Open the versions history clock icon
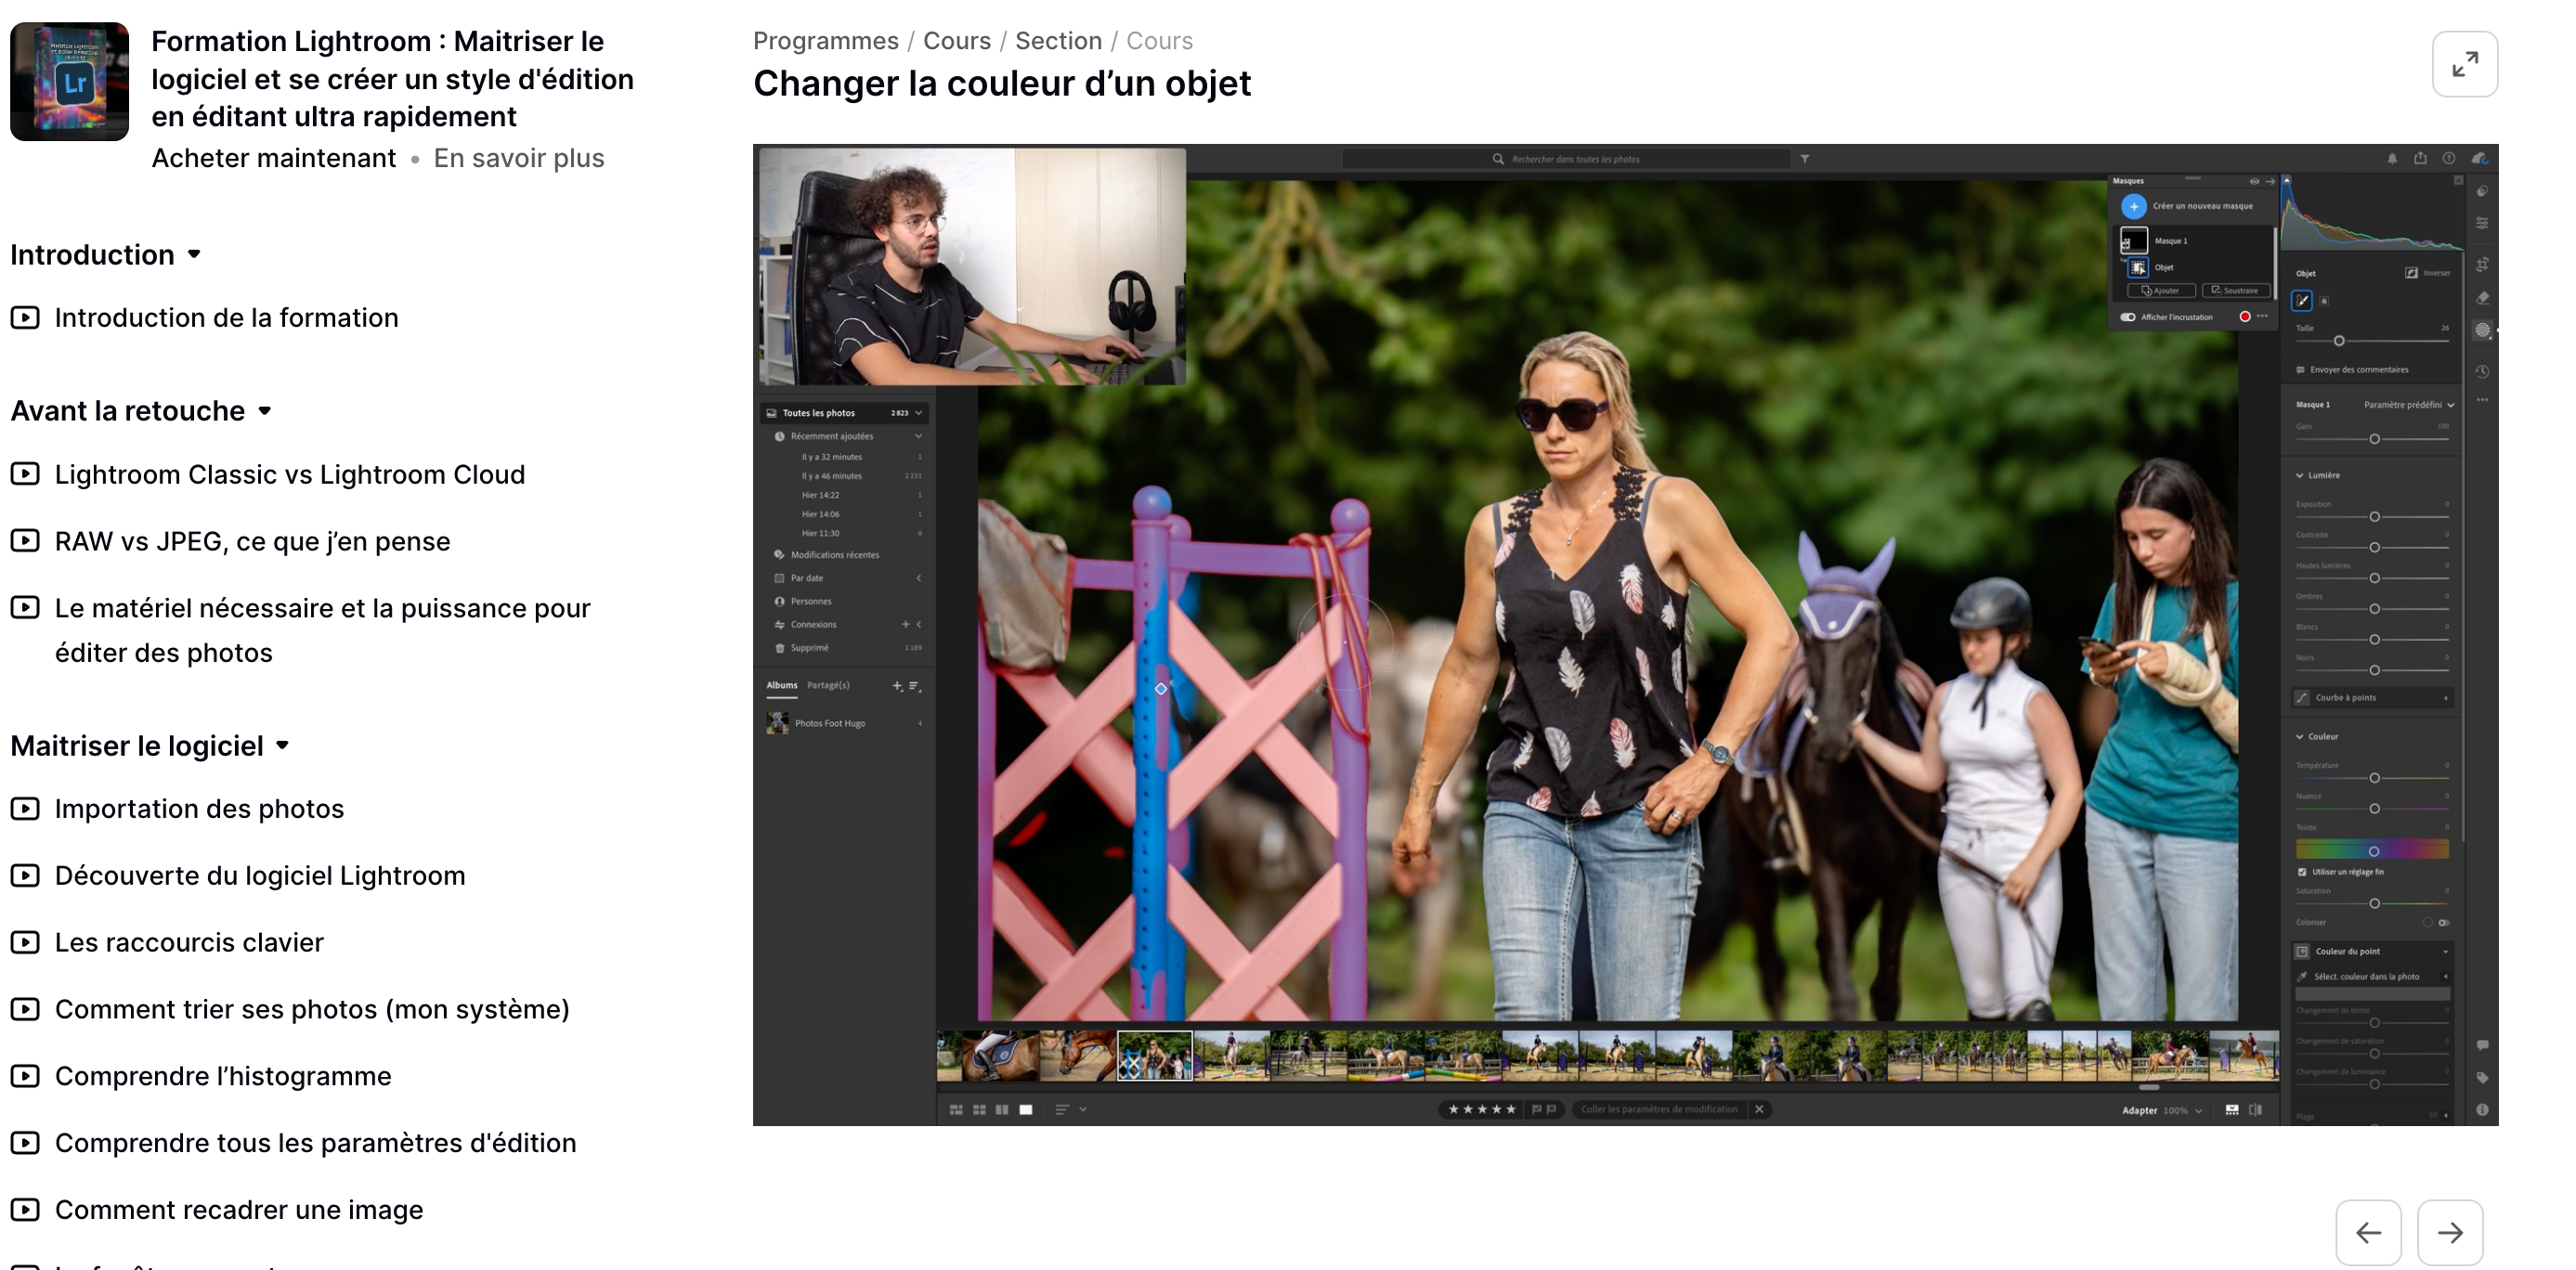Screen dimensions: 2576x1270 click(x=2482, y=371)
